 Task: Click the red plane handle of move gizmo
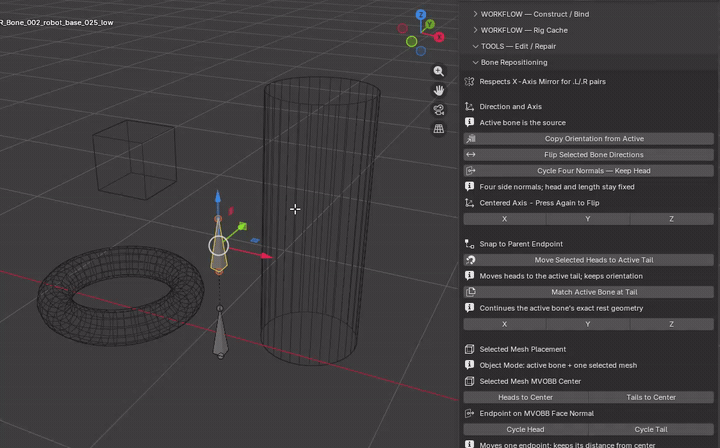[x=231, y=211]
